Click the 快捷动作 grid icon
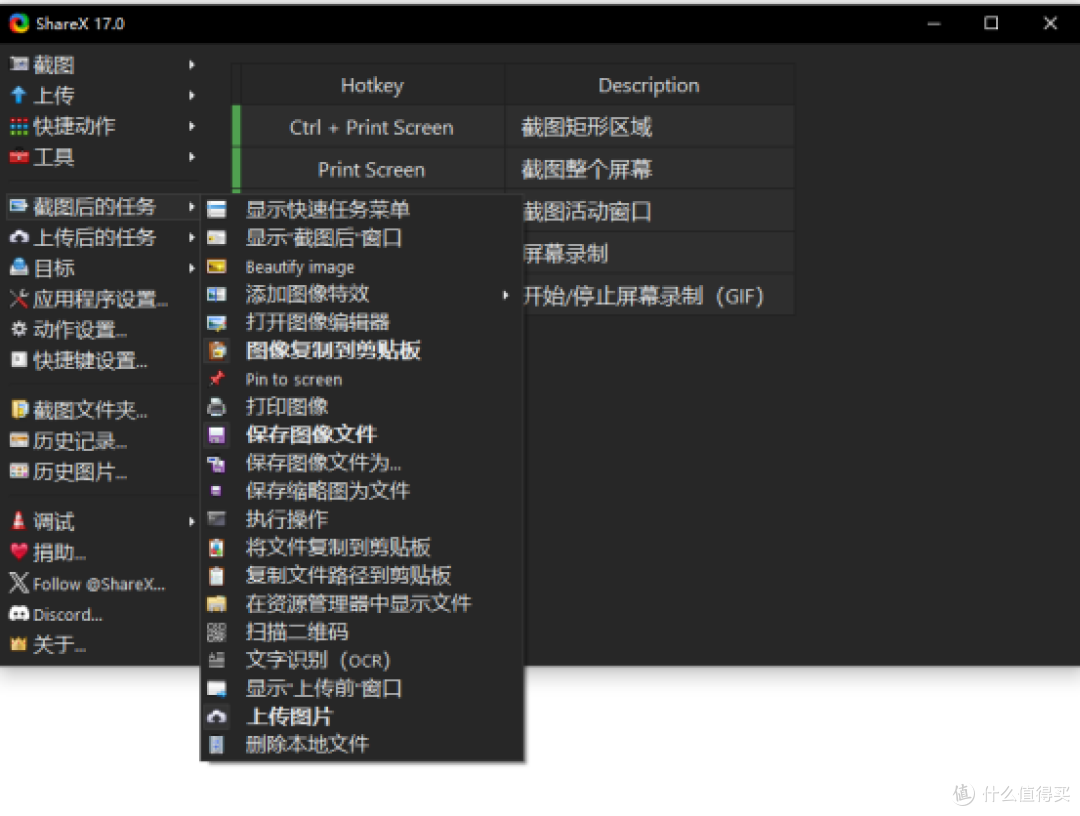This screenshot has width=1080, height=816. point(19,126)
